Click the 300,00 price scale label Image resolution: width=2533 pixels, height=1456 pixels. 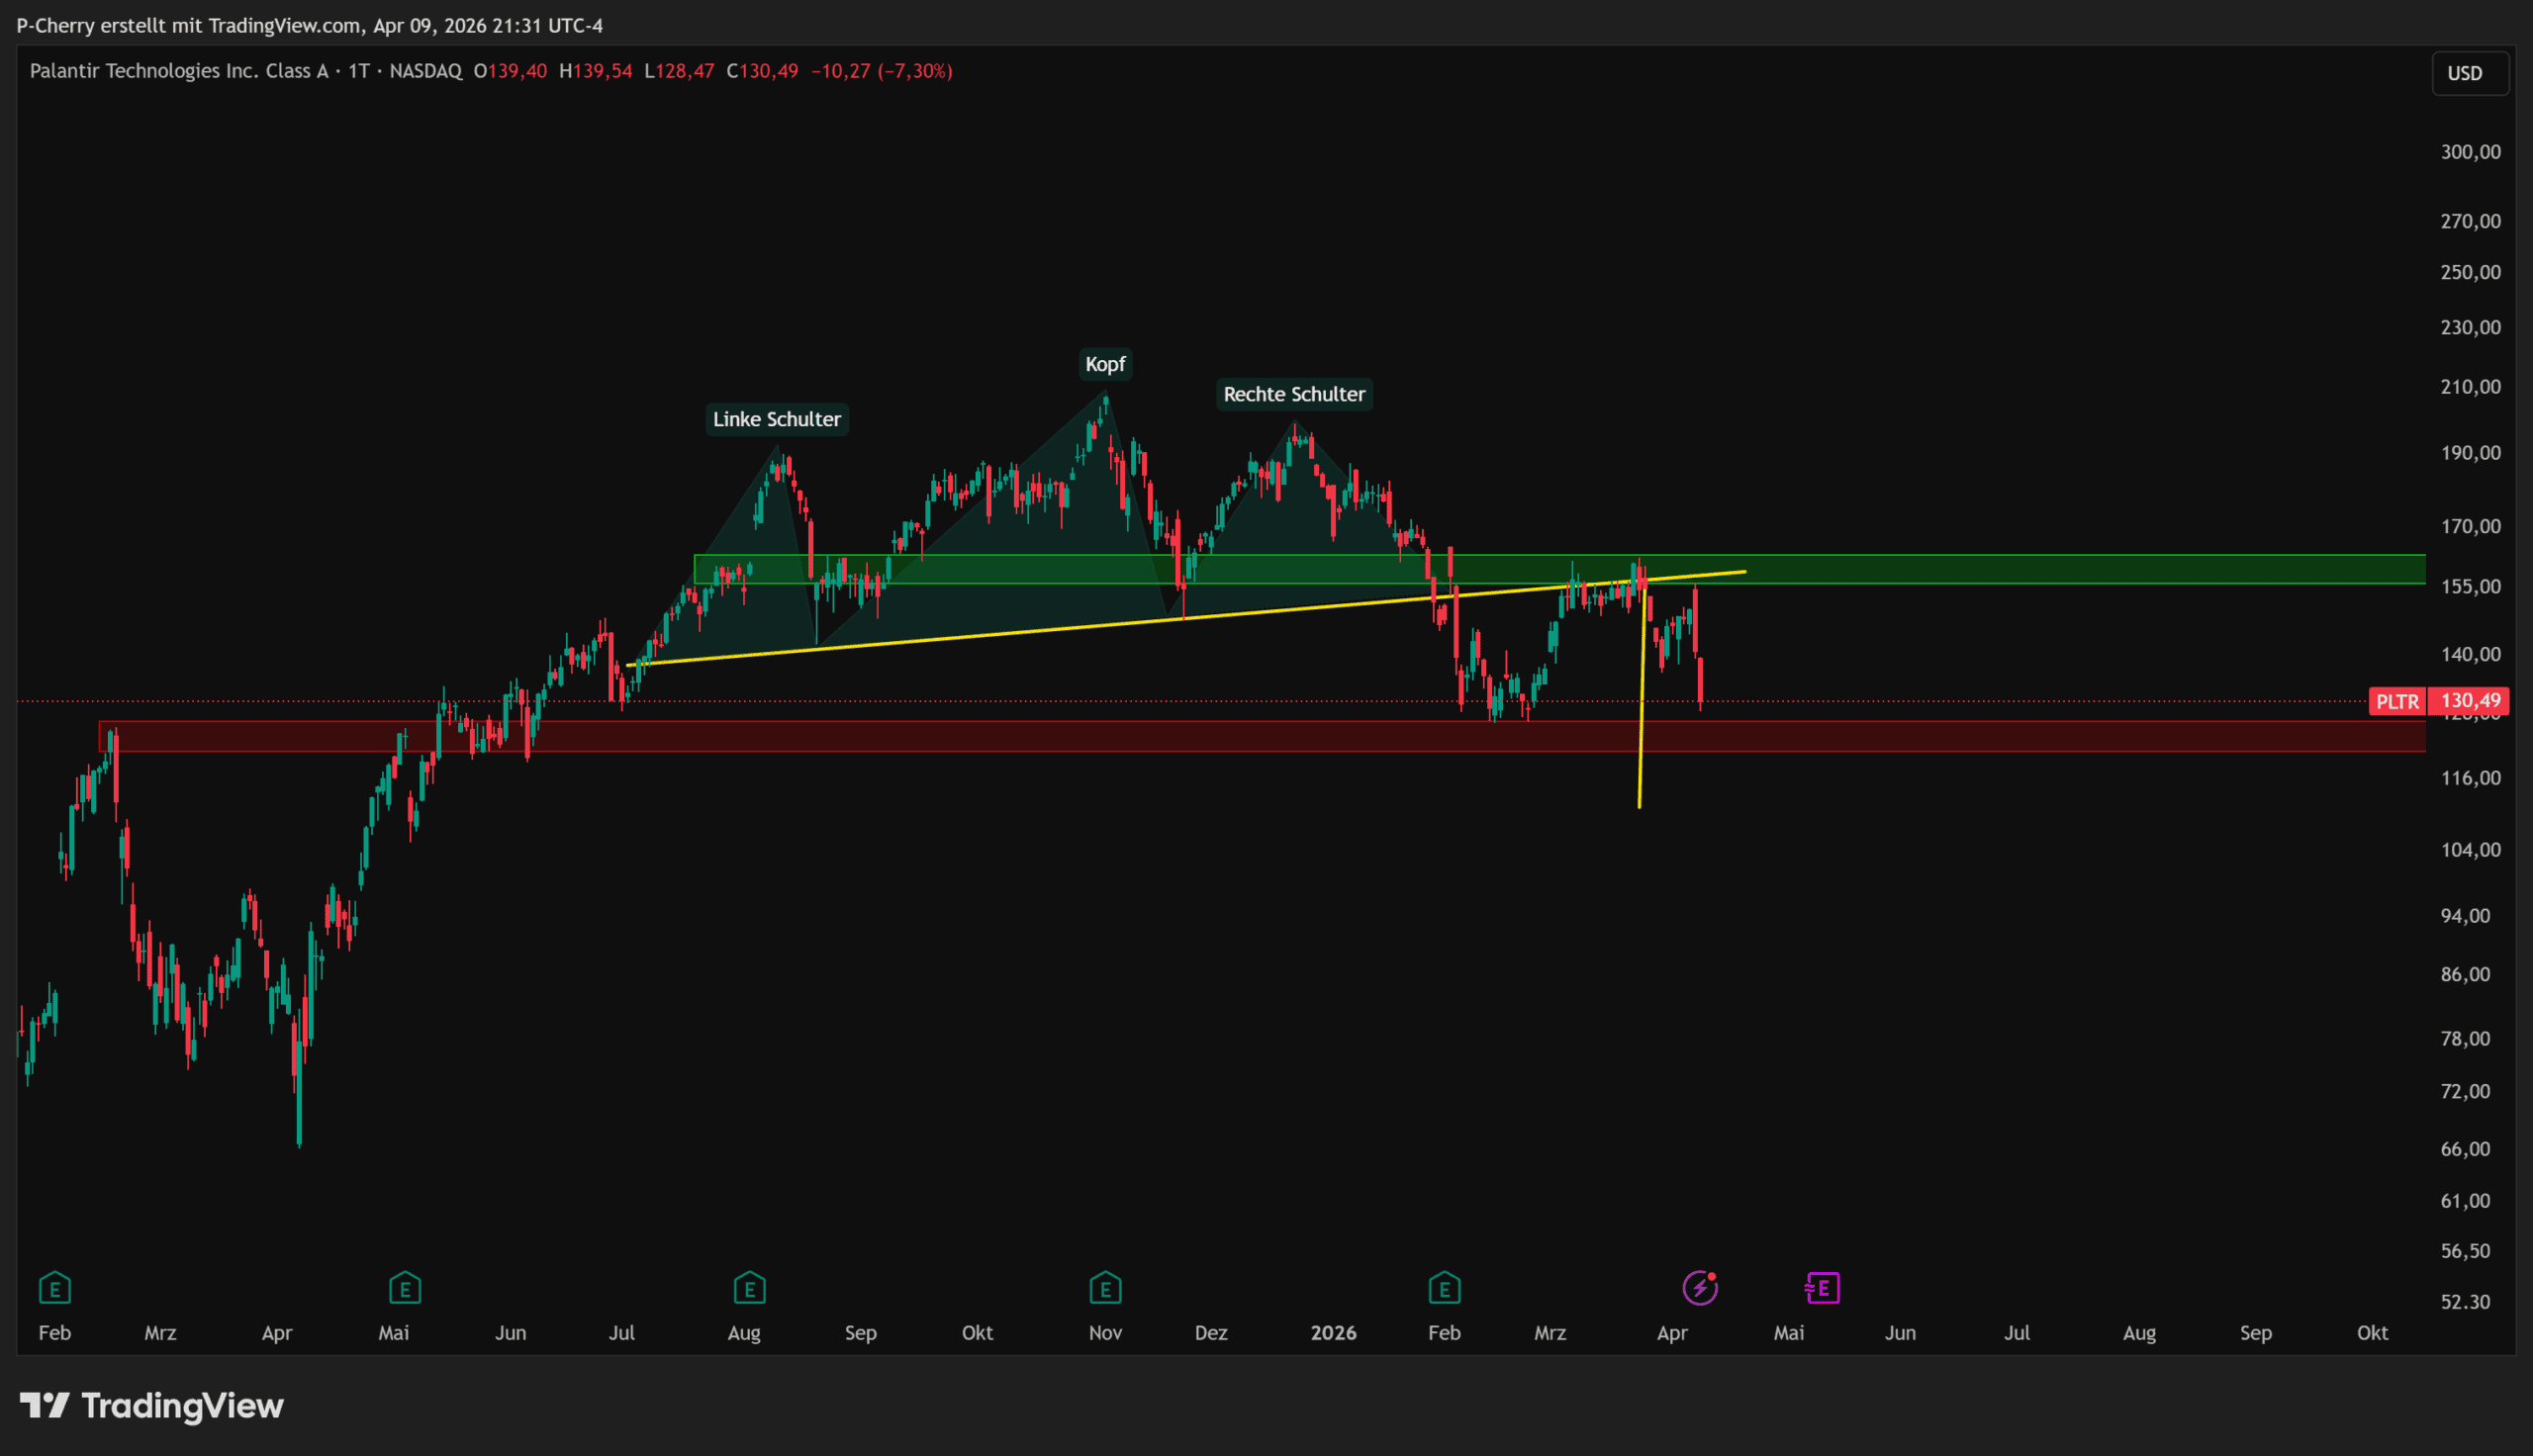[x=2469, y=152]
